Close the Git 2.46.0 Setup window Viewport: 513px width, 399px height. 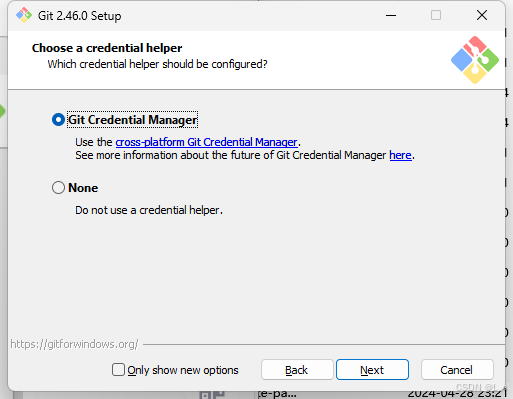482,15
